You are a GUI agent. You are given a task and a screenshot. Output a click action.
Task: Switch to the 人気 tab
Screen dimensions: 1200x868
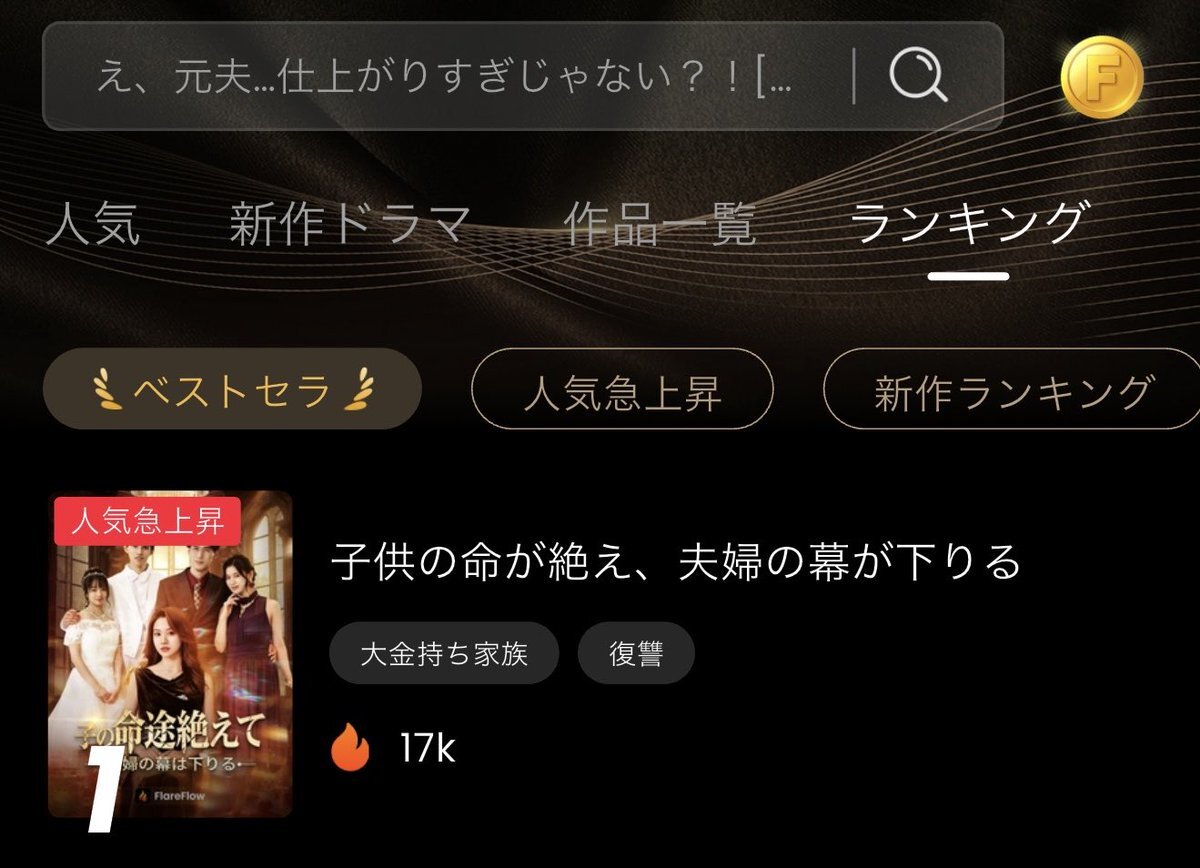tap(93, 224)
